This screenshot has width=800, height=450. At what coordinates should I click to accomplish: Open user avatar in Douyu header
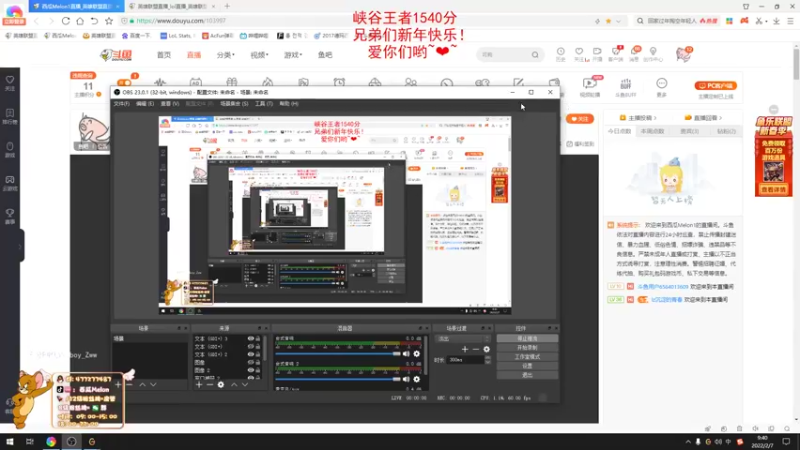[684, 54]
